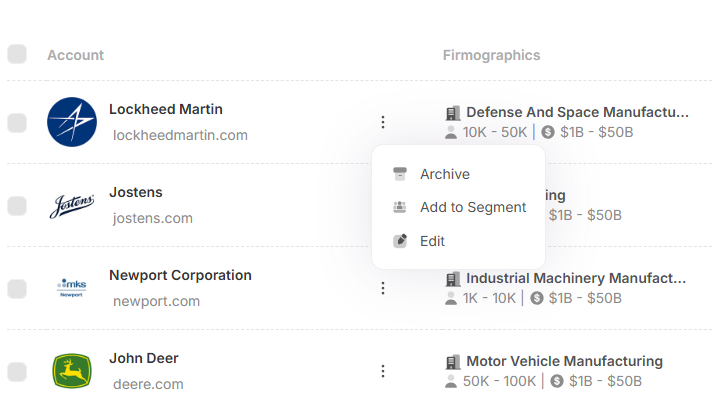Expand the John Deer row options menu
This screenshot has height=411, width=713.
(x=382, y=371)
